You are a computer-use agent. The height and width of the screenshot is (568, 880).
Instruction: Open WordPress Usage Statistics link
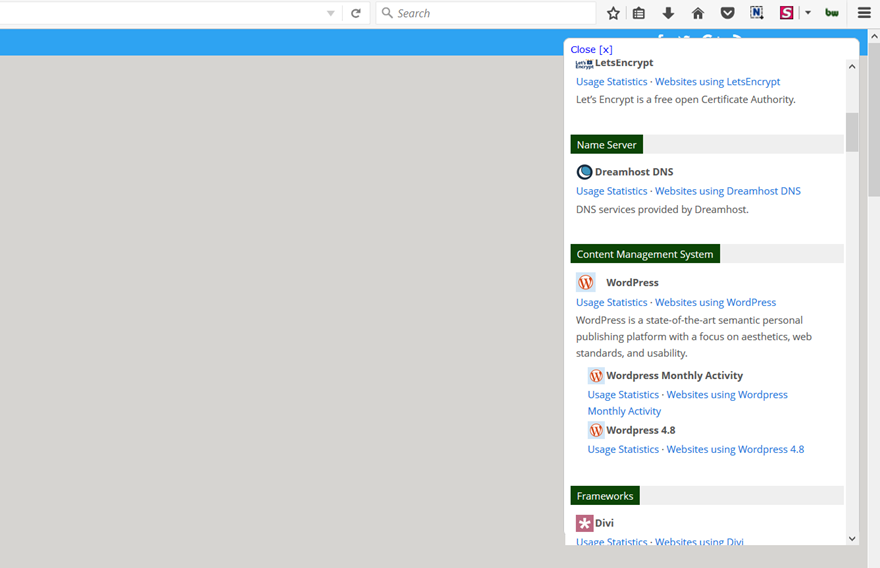[x=611, y=302]
